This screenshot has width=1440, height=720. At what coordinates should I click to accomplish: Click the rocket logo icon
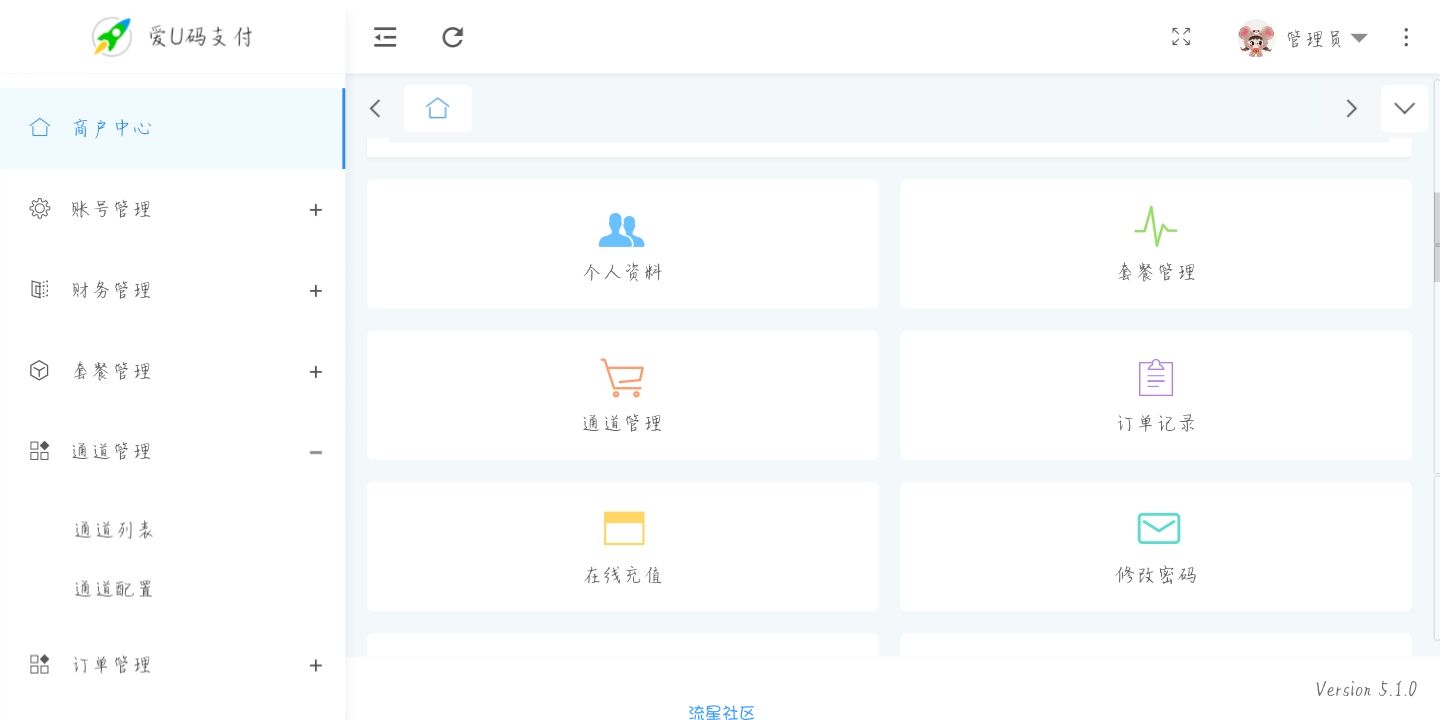pyautogui.click(x=112, y=37)
